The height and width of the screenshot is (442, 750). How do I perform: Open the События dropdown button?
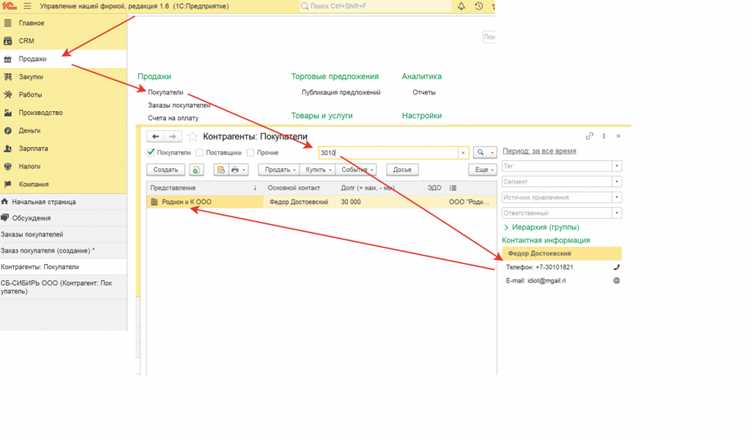pos(356,170)
